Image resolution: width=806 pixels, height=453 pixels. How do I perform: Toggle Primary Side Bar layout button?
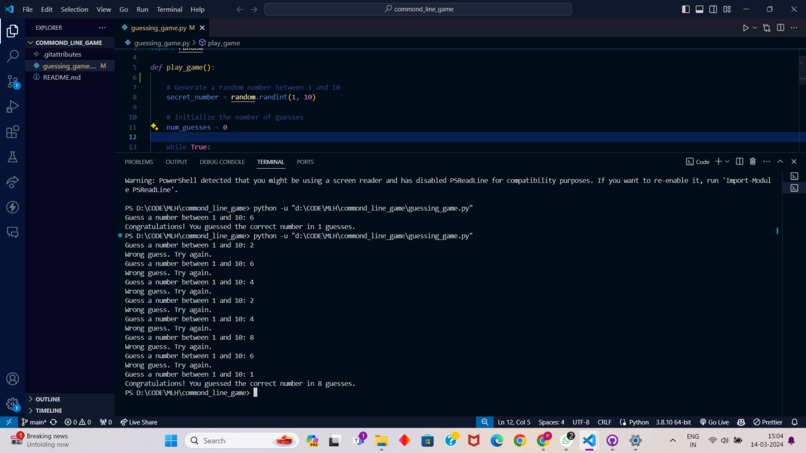(x=686, y=9)
